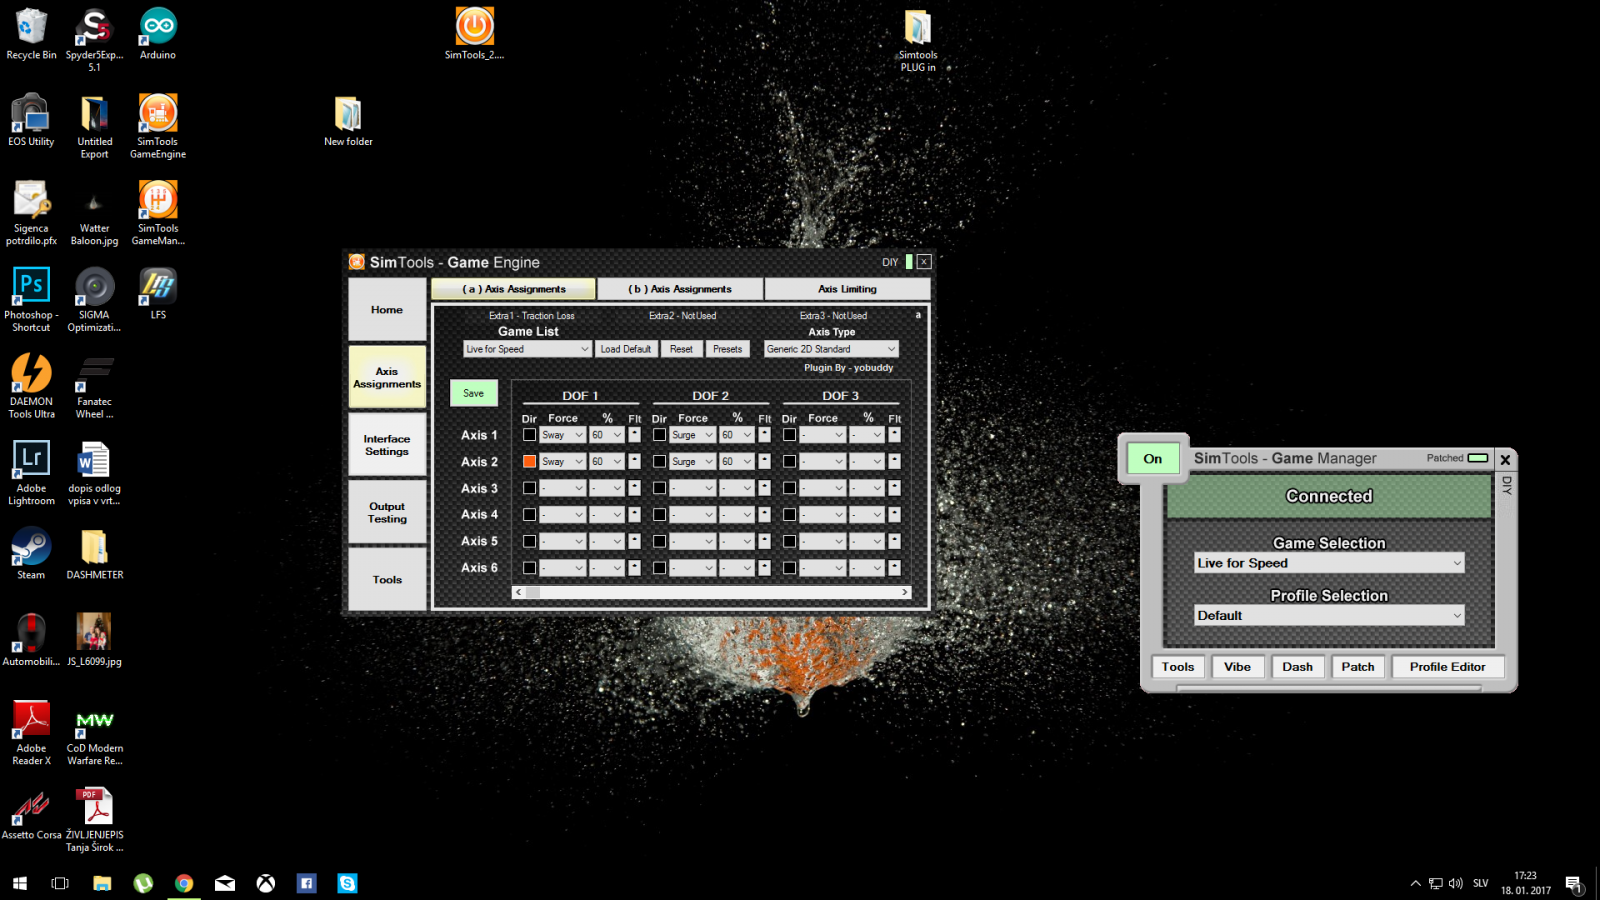Open Interface Settings section
Image resolution: width=1600 pixels, height=900 pixels.
point(387,445)
